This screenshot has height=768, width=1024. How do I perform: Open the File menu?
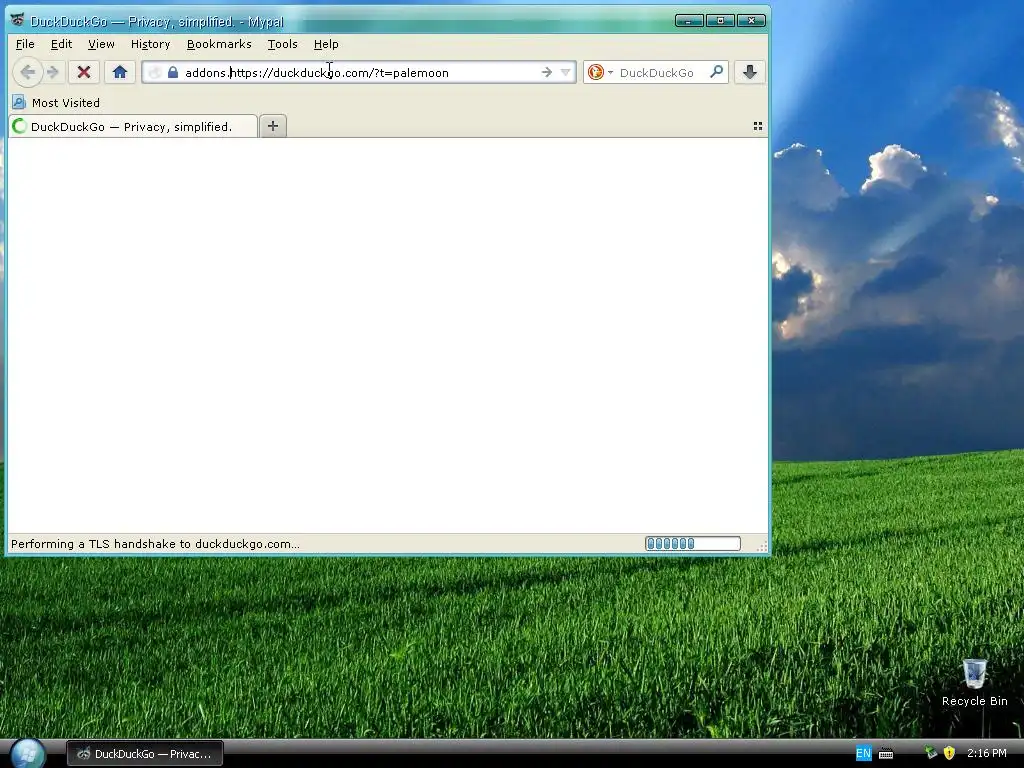[25, 44]
